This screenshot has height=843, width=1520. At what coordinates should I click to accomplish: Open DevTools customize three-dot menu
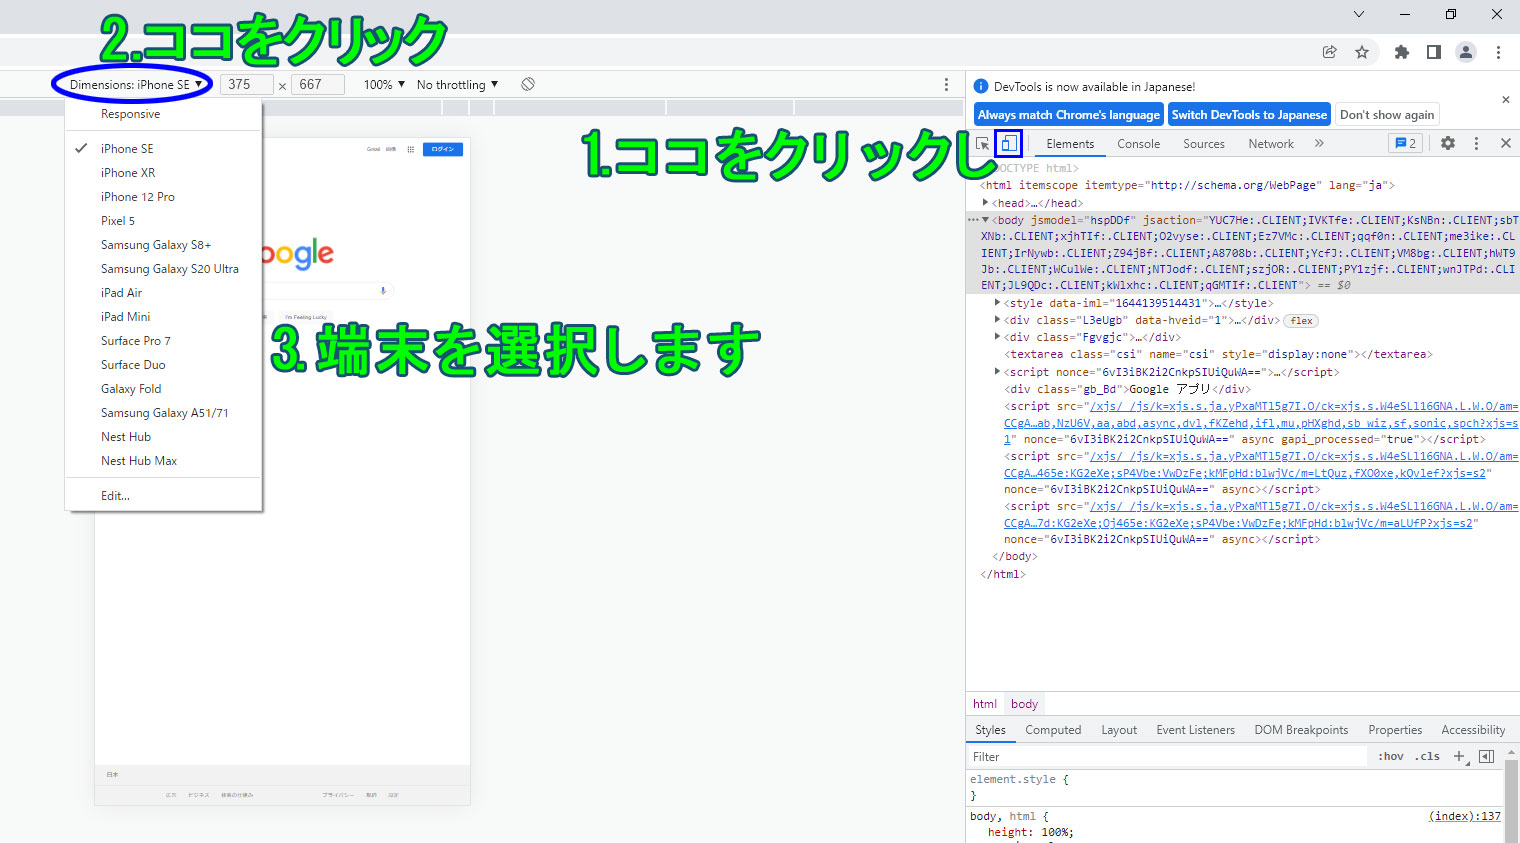pyautogui.click(x=1476, y=143)
